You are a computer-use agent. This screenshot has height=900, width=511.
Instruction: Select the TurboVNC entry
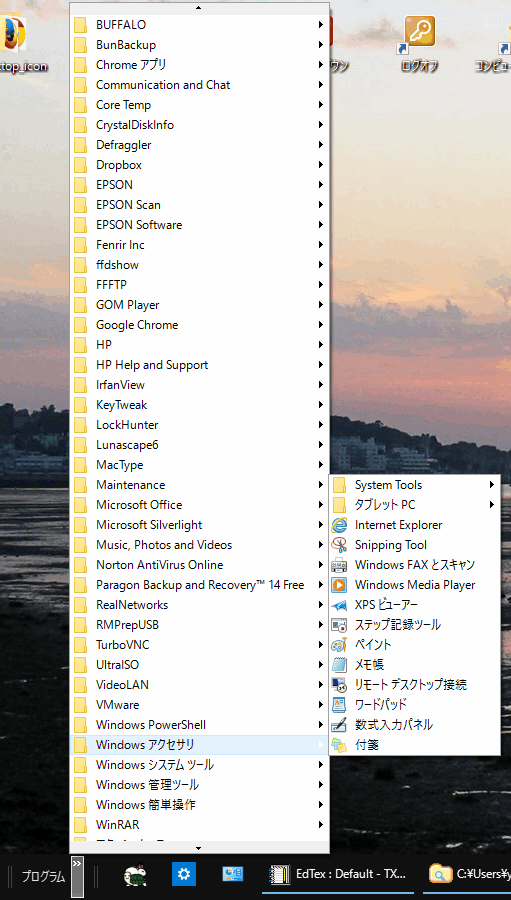click(199, 645)
